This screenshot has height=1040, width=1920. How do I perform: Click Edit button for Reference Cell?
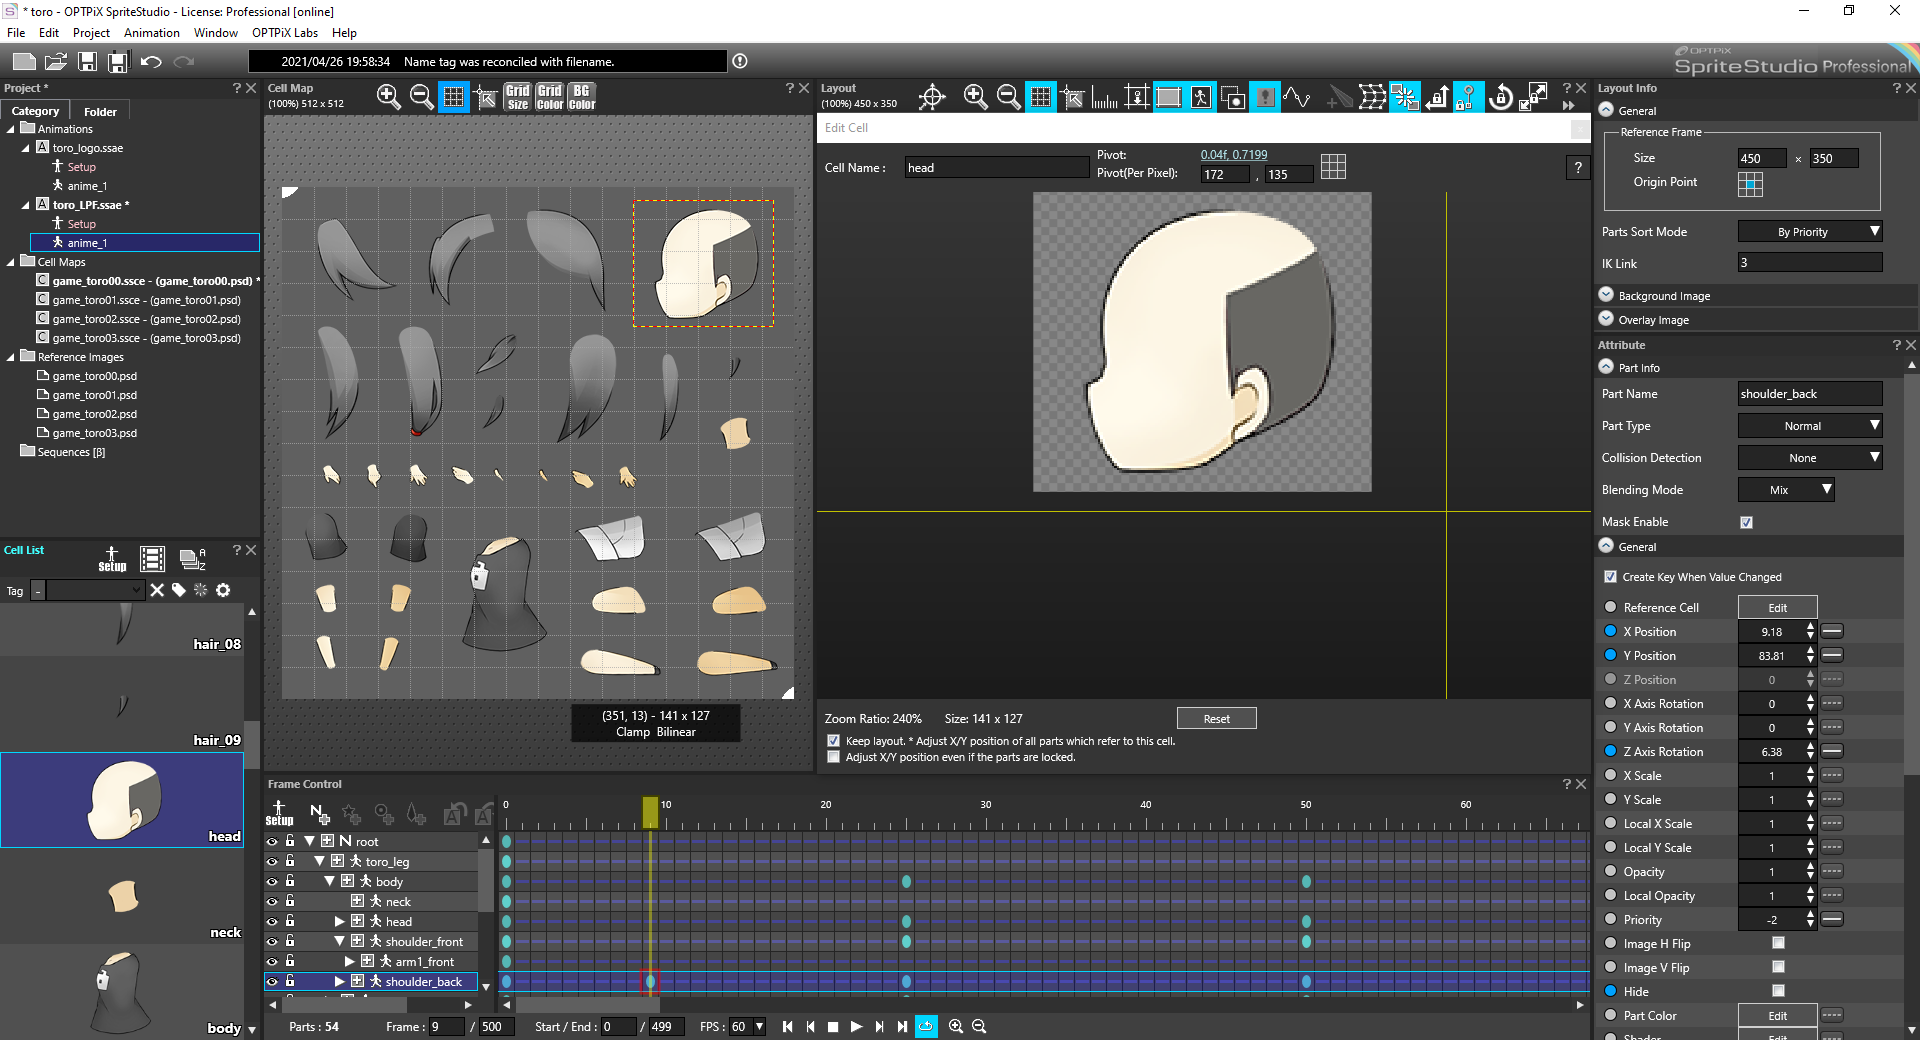(x=1777, y=607)
